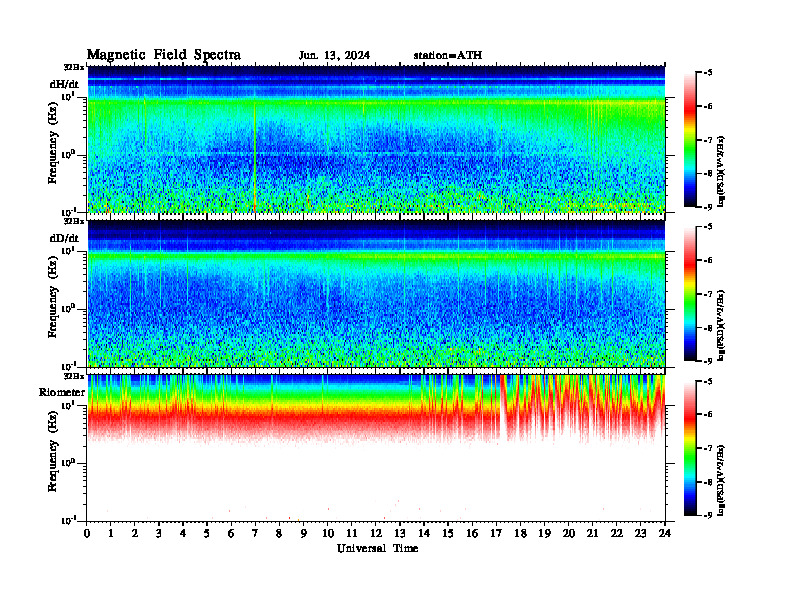The height and width of the screenshot is (612, 792).
Task: Click the "-6" tick on the dD/dt color scale
Action: pos(708,261)
